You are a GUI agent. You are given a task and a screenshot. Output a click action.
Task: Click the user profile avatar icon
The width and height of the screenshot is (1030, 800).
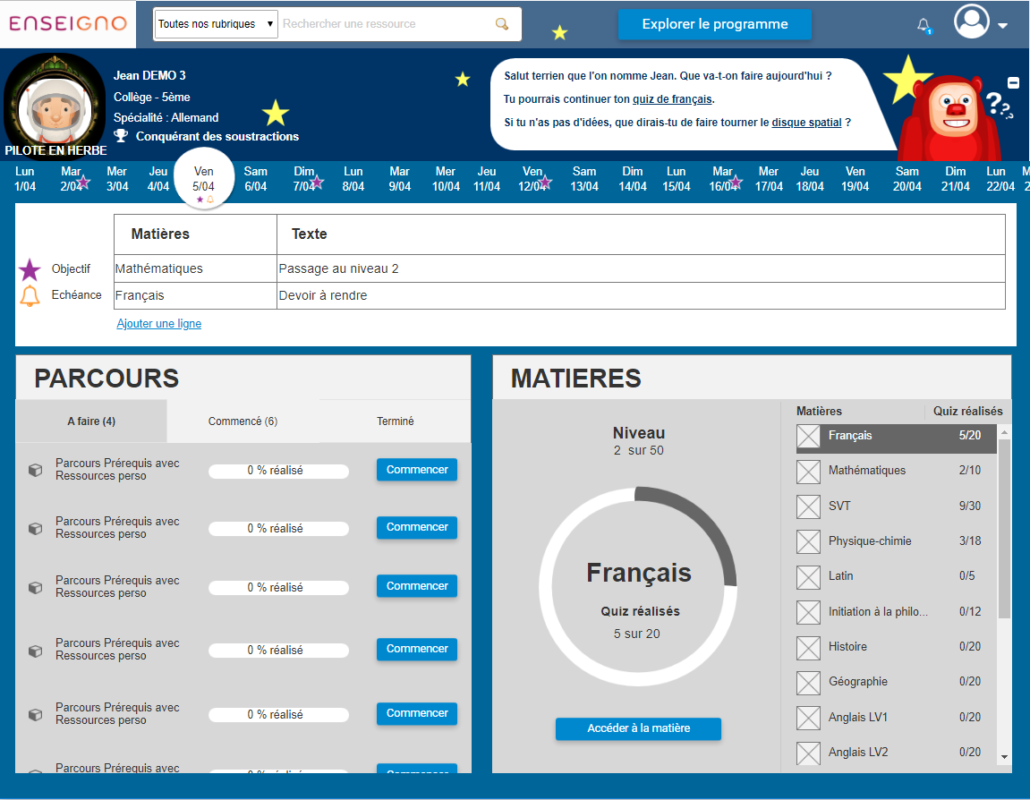970,22
